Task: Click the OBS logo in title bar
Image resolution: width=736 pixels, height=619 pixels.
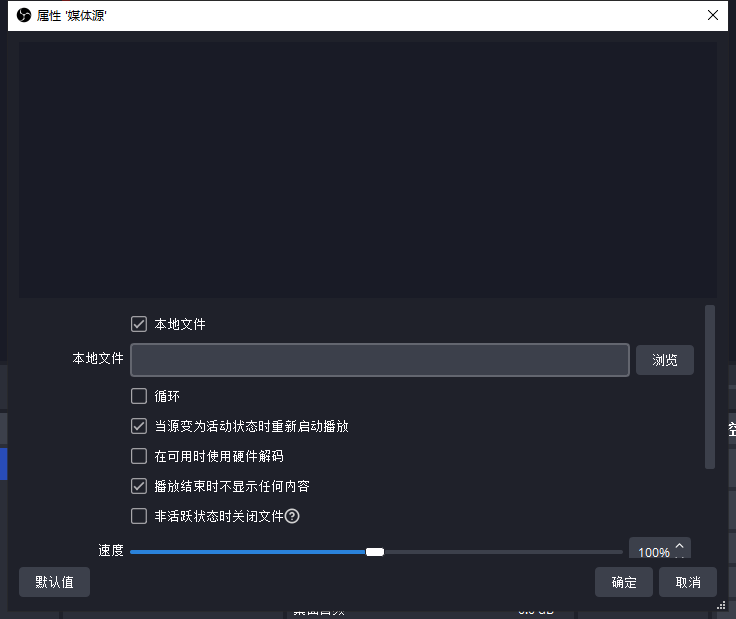Action: [x=24, y=16]
